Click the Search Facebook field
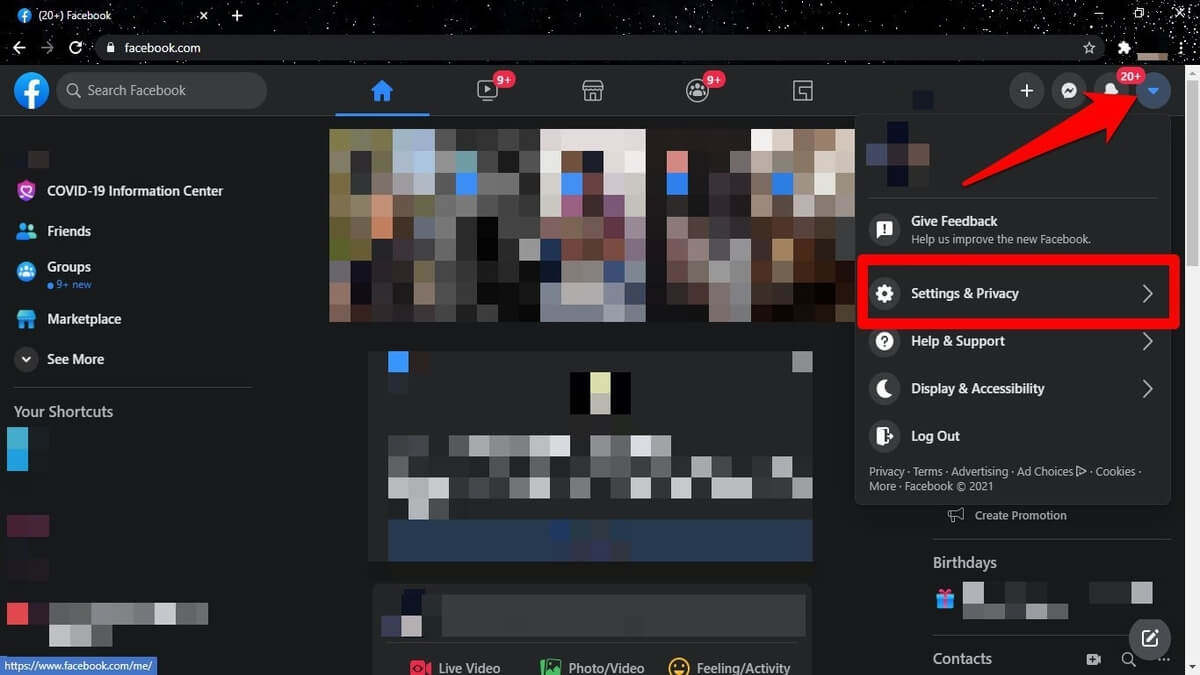 (x=165, y=91)
